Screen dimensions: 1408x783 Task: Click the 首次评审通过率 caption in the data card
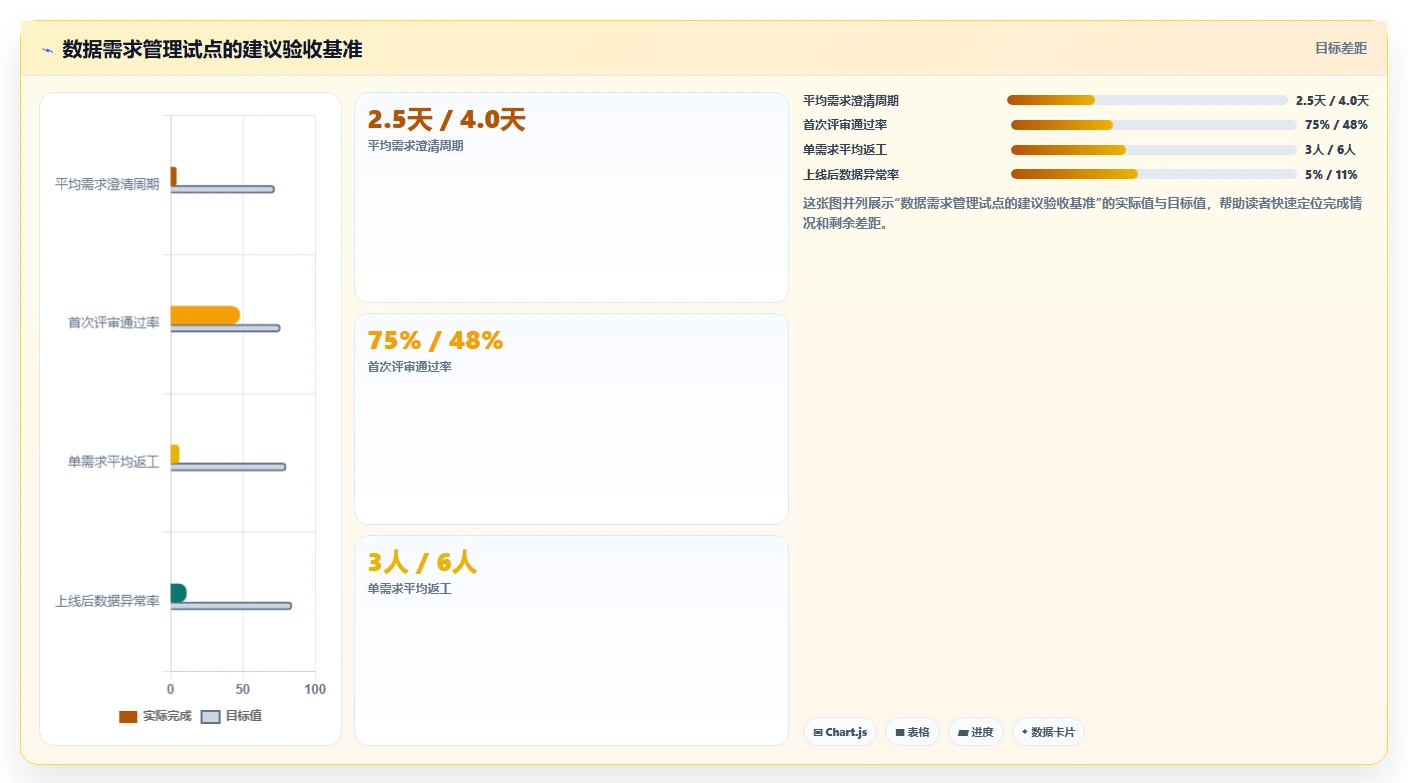pyautogui.click(x=409, y=367)
